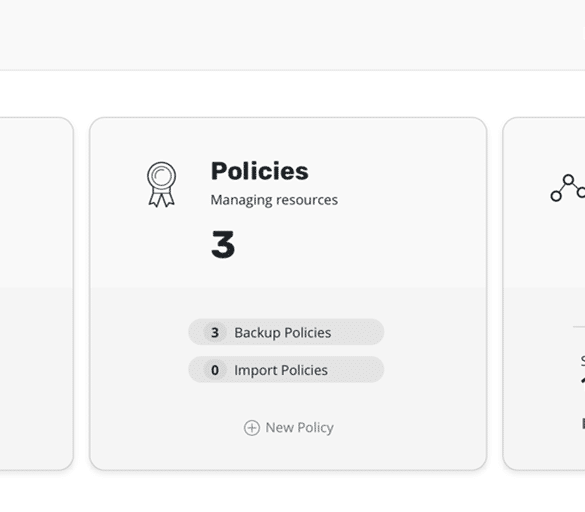Click the Policies award ribbon icon
The height and width of the screenshot is (512, 585).
click(161, 184)
